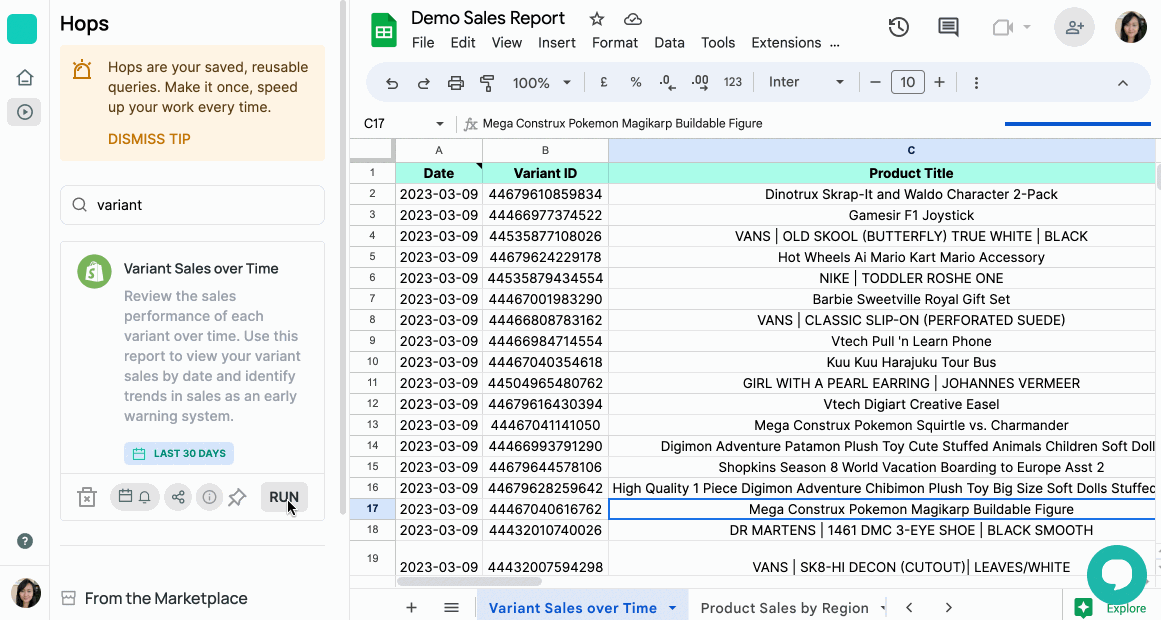Viewport: 1161px width, 620px height.
Task: Pin the Variant Sales over Time hop
Action: 237,497
